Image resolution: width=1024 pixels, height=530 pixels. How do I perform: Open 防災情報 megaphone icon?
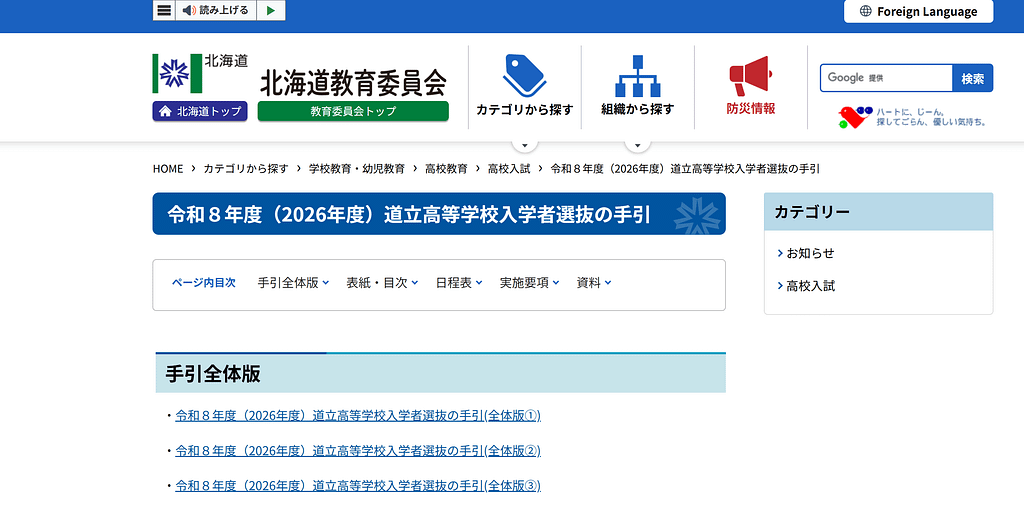pos(750,76)
